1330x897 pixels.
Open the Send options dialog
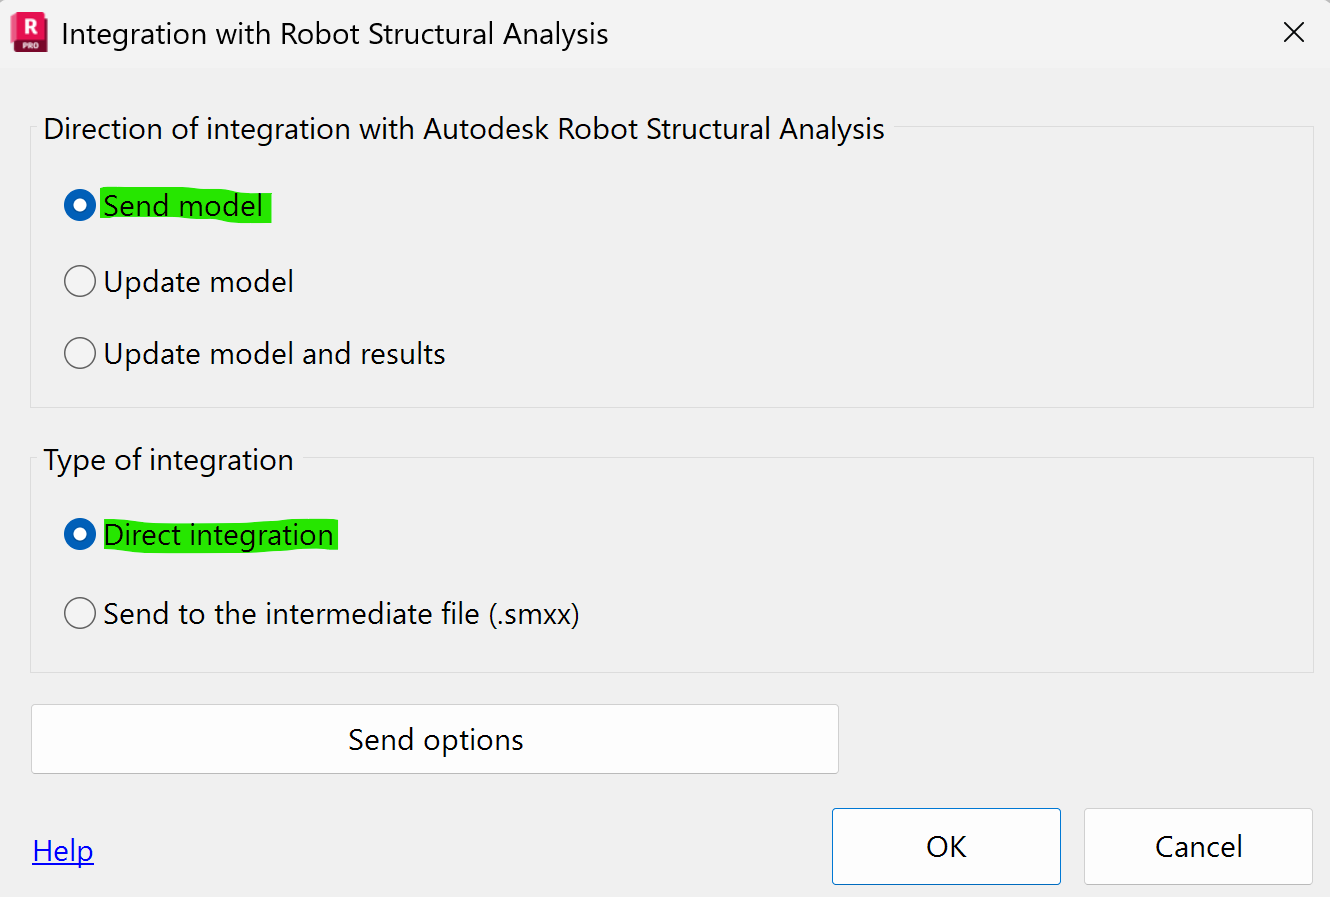tap(435, 740)
